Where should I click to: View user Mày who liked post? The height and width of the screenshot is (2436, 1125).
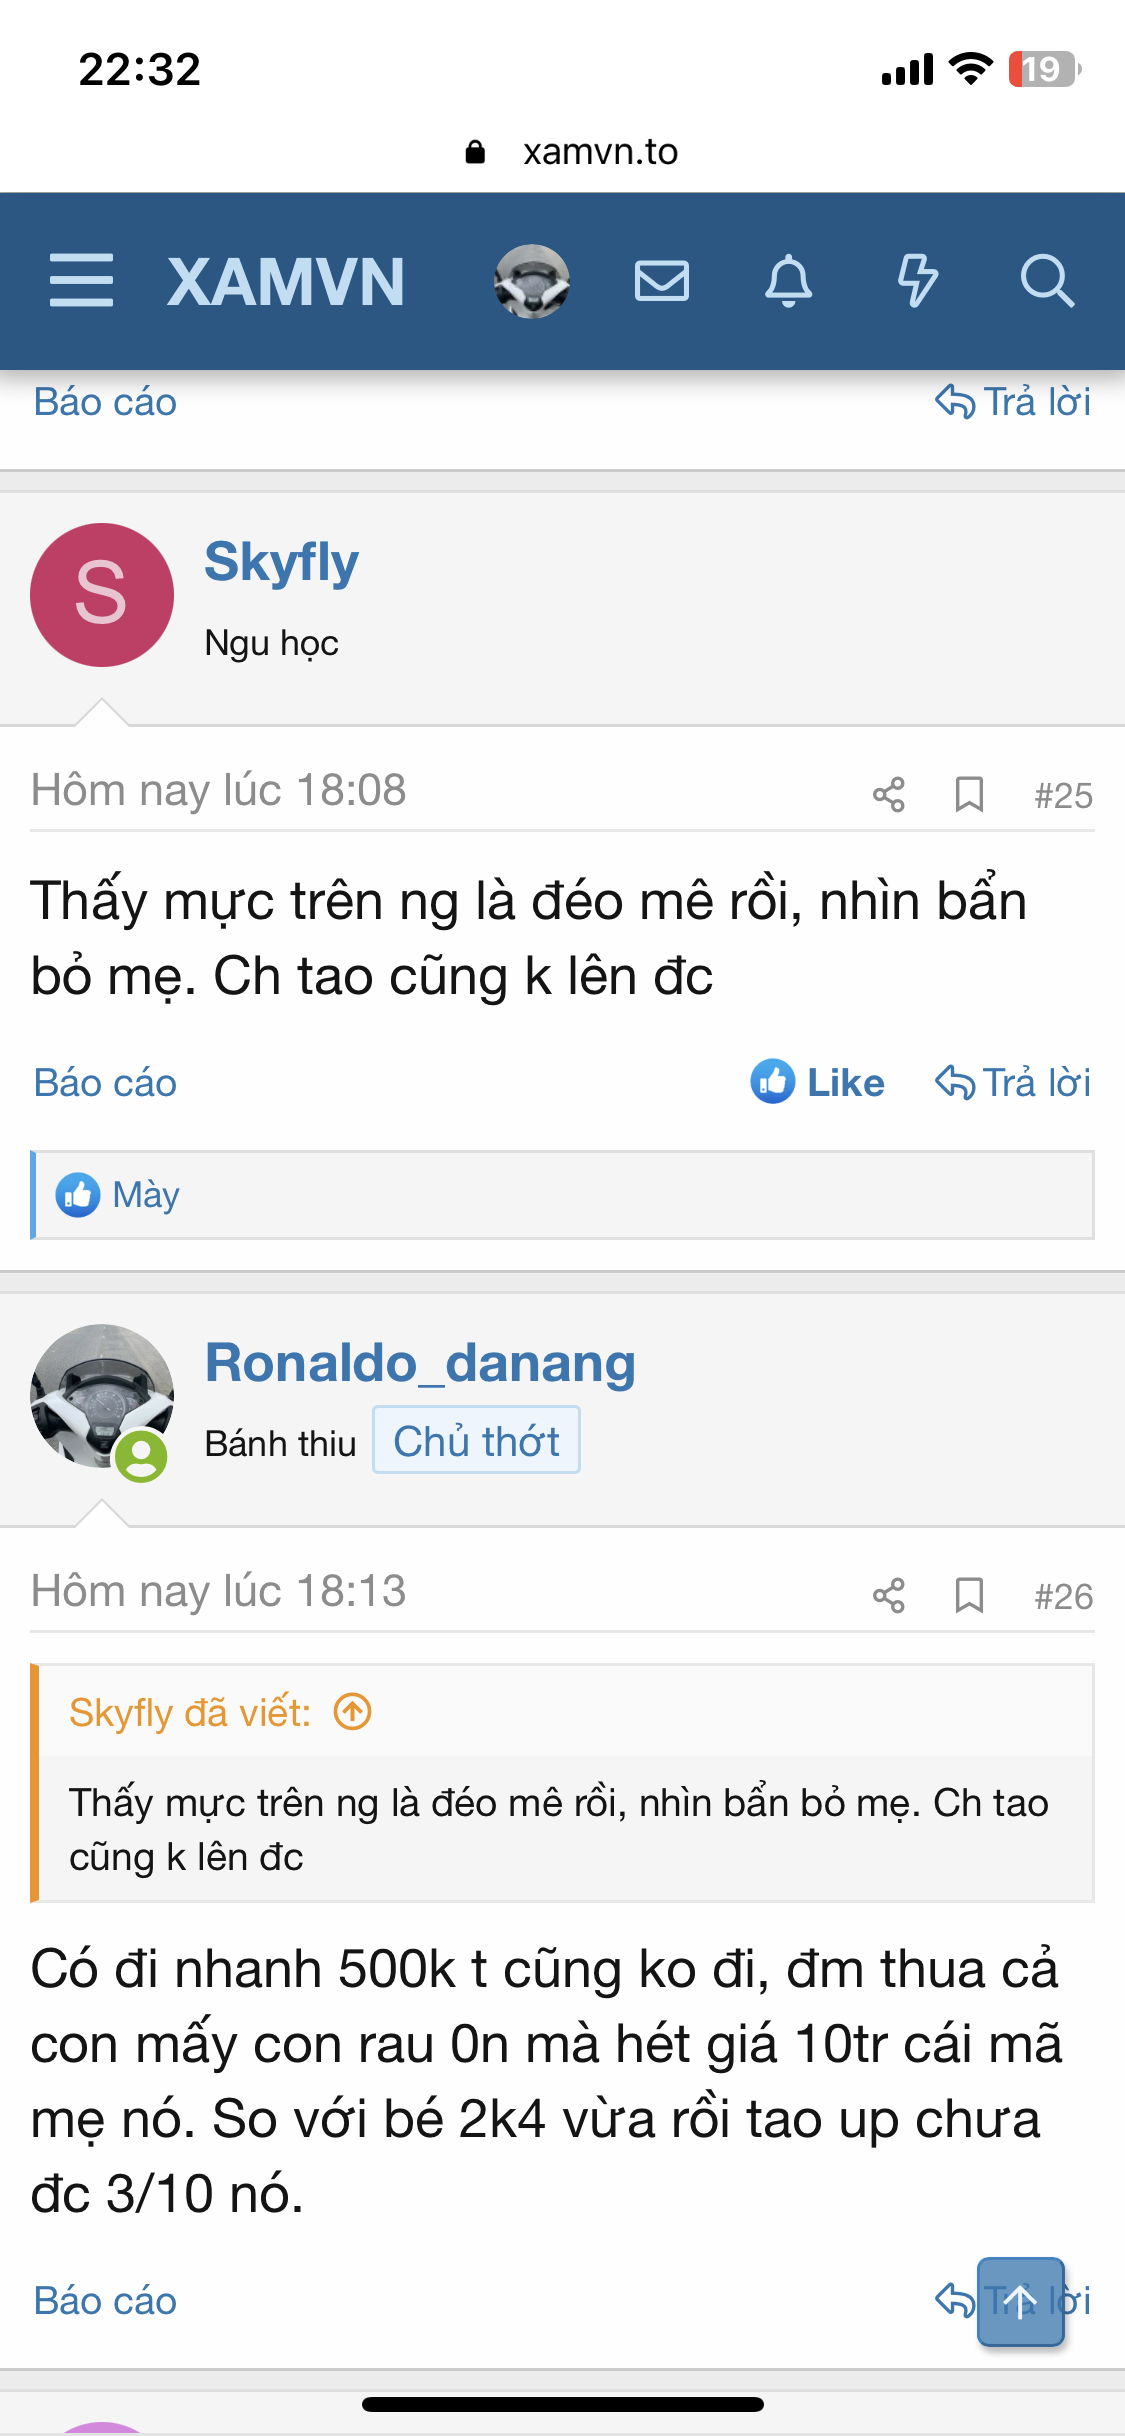pyautogui.click(x=146, y=1195)
